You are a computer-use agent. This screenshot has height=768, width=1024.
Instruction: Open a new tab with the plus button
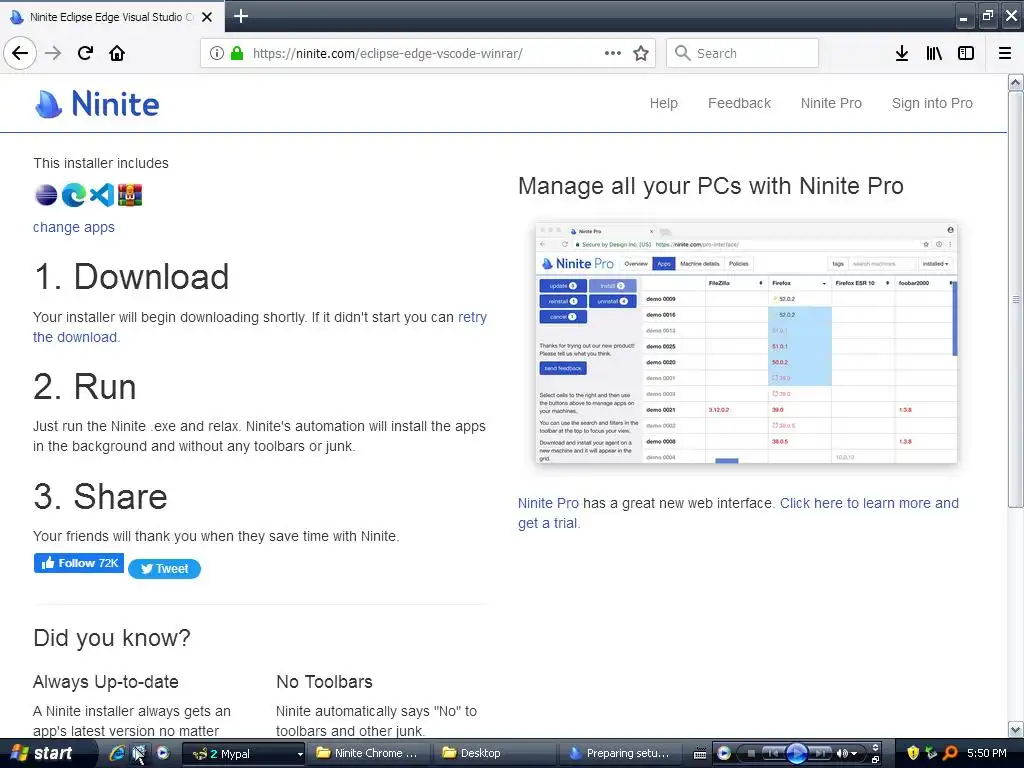240,16
